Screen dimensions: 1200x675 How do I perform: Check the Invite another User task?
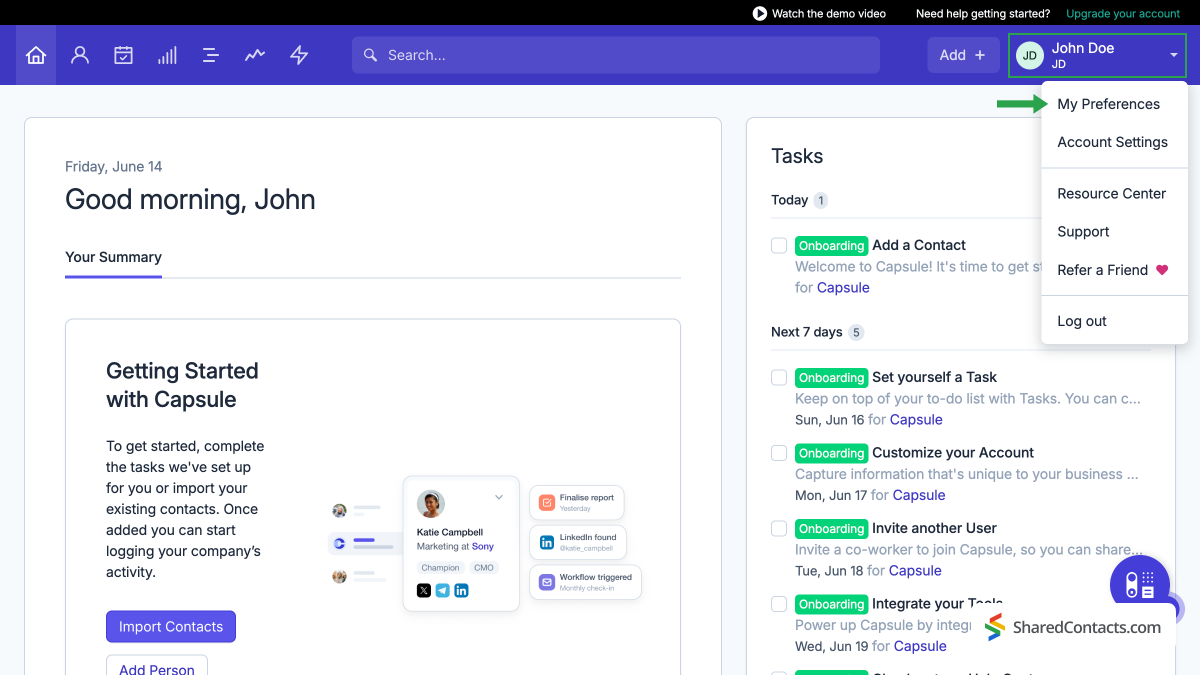pos(779,528)
